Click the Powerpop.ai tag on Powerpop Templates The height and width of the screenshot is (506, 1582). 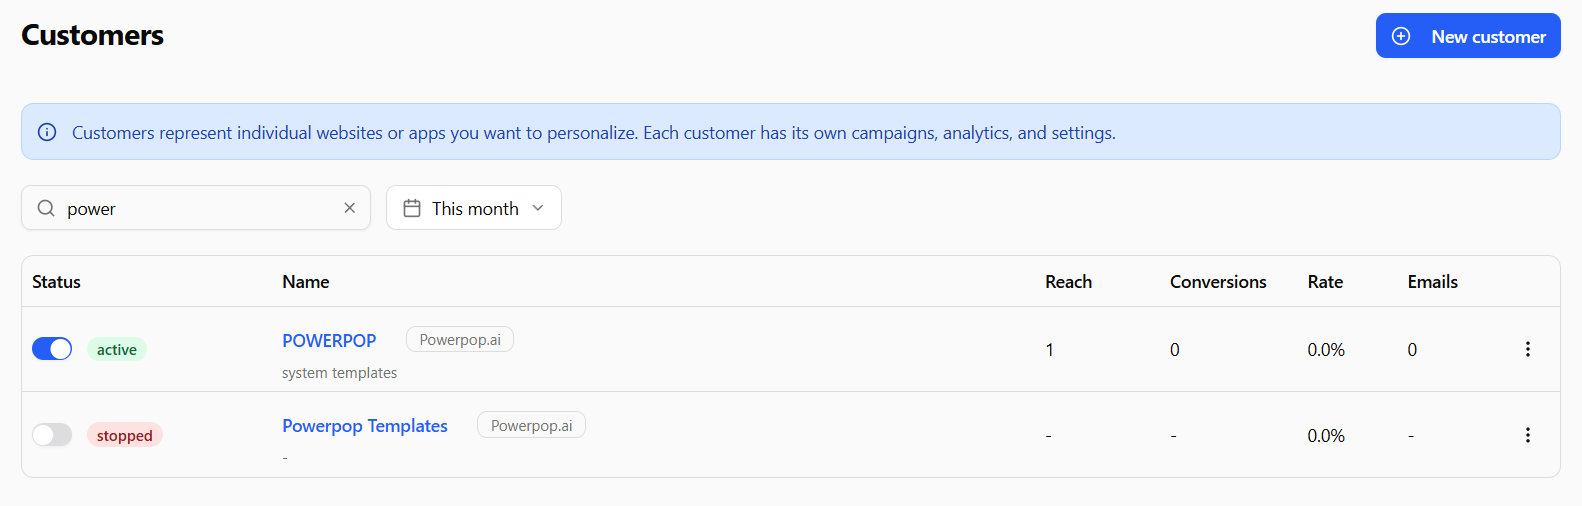[531, 425]
